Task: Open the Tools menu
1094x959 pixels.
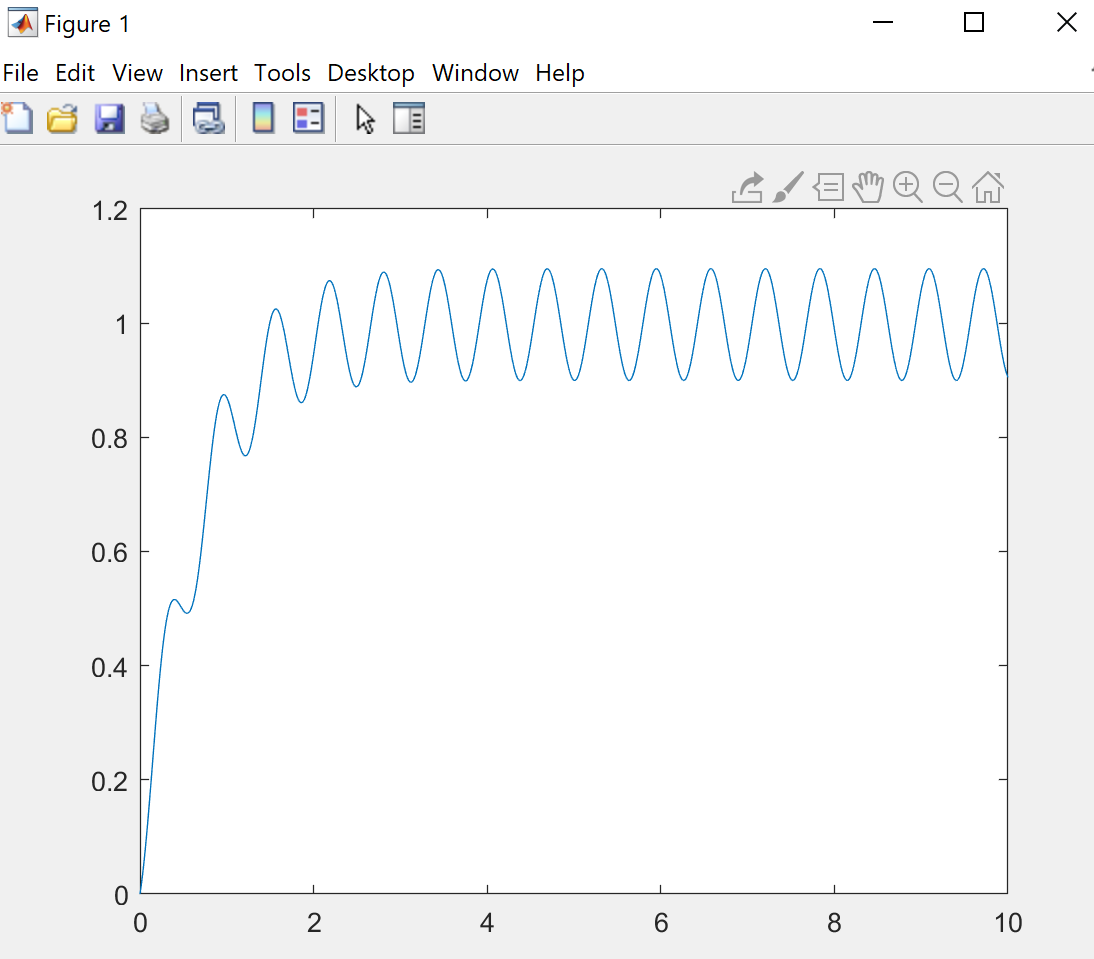Action: tap(282, 73)
